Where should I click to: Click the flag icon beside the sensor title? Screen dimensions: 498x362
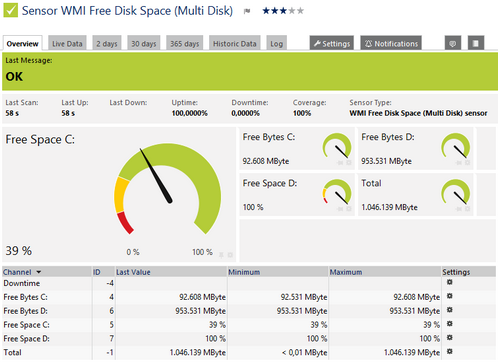coord(247,11)
